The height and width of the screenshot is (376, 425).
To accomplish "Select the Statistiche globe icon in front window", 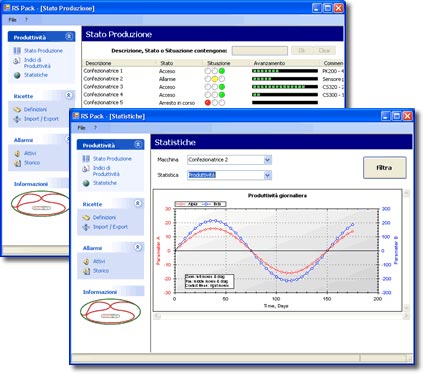I will (86, 183).
